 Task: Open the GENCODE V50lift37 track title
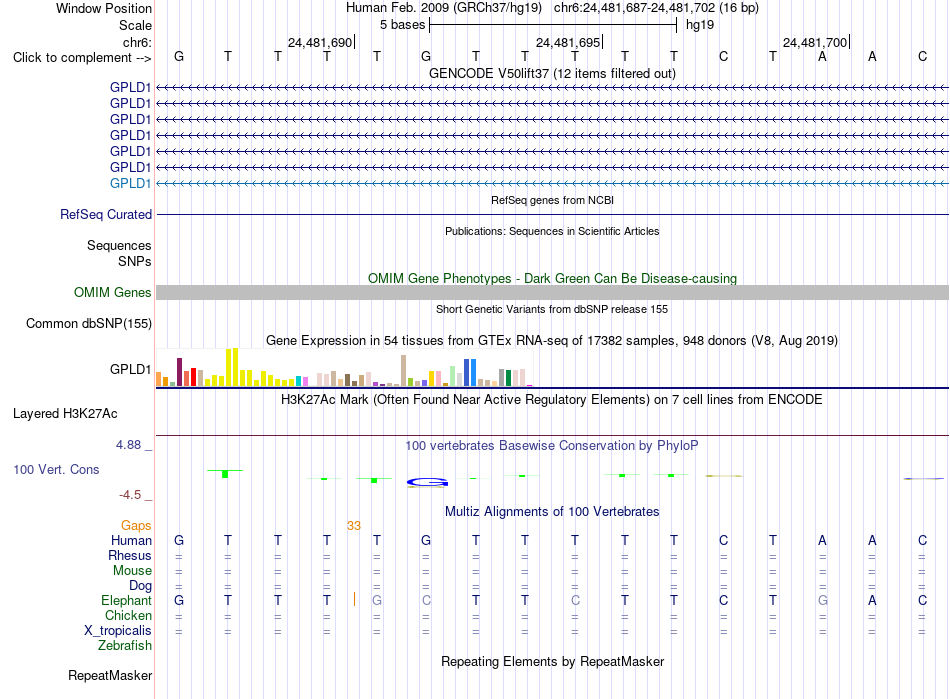pos(552,73)
